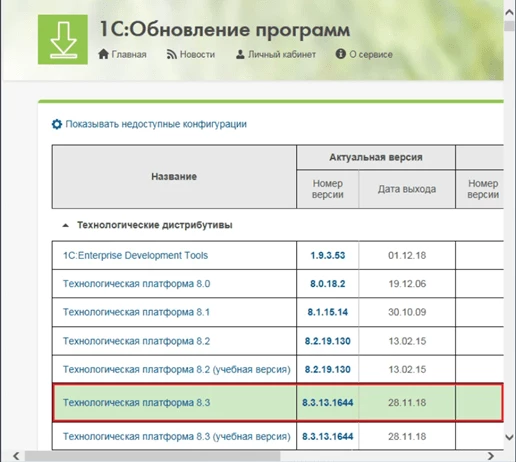
Task: Click the Актуальная версия column header
Action: [376, 157]
